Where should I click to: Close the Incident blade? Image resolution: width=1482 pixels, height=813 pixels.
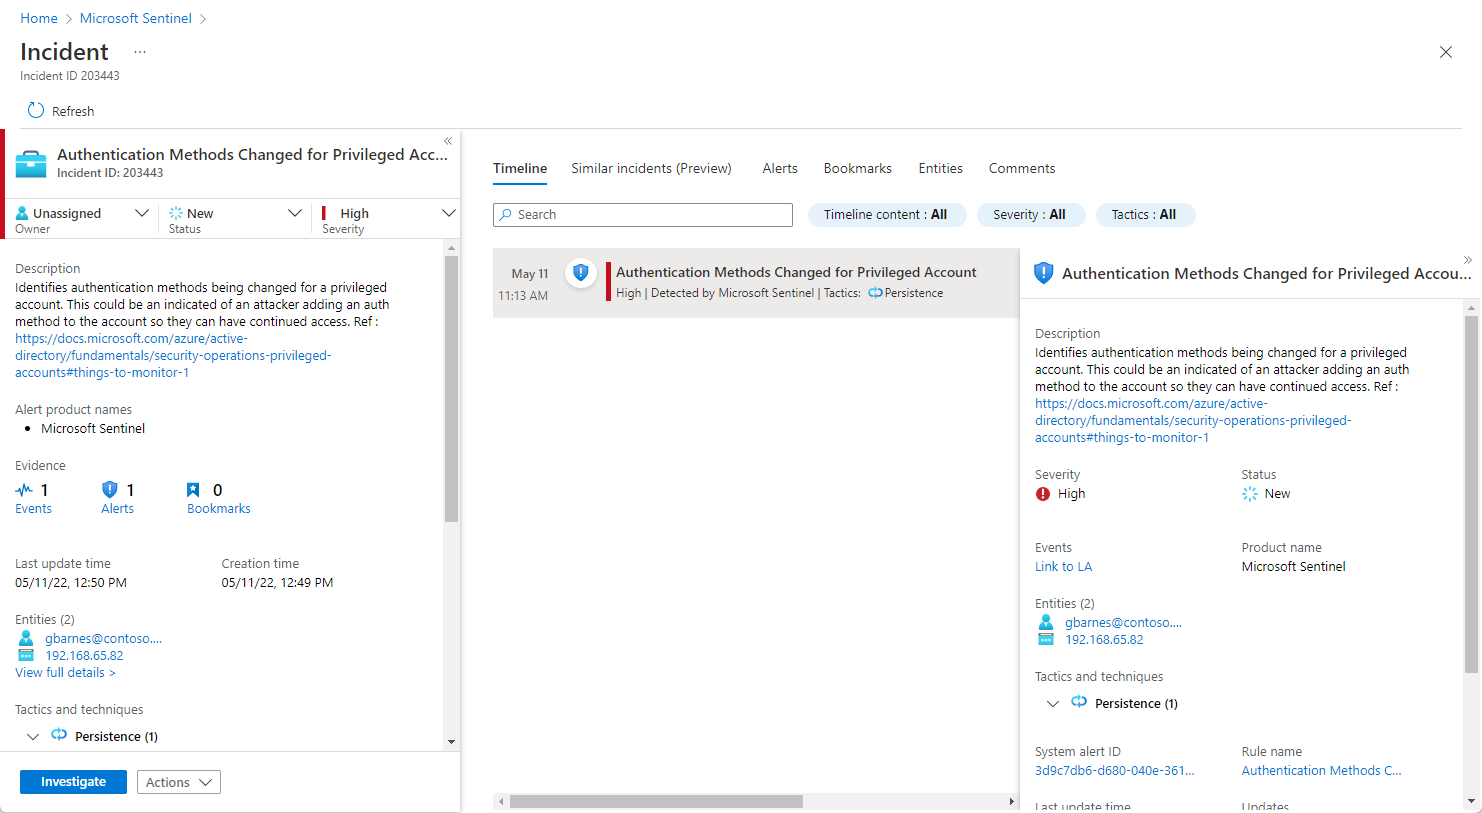[1445, 52]
